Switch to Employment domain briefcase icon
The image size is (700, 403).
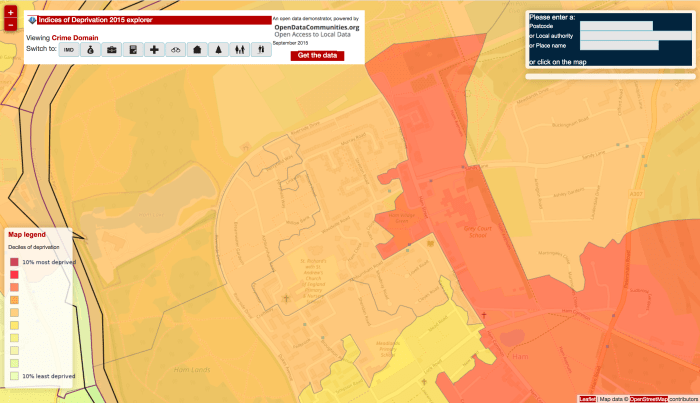pyautogui.click(x=112, y=49)
